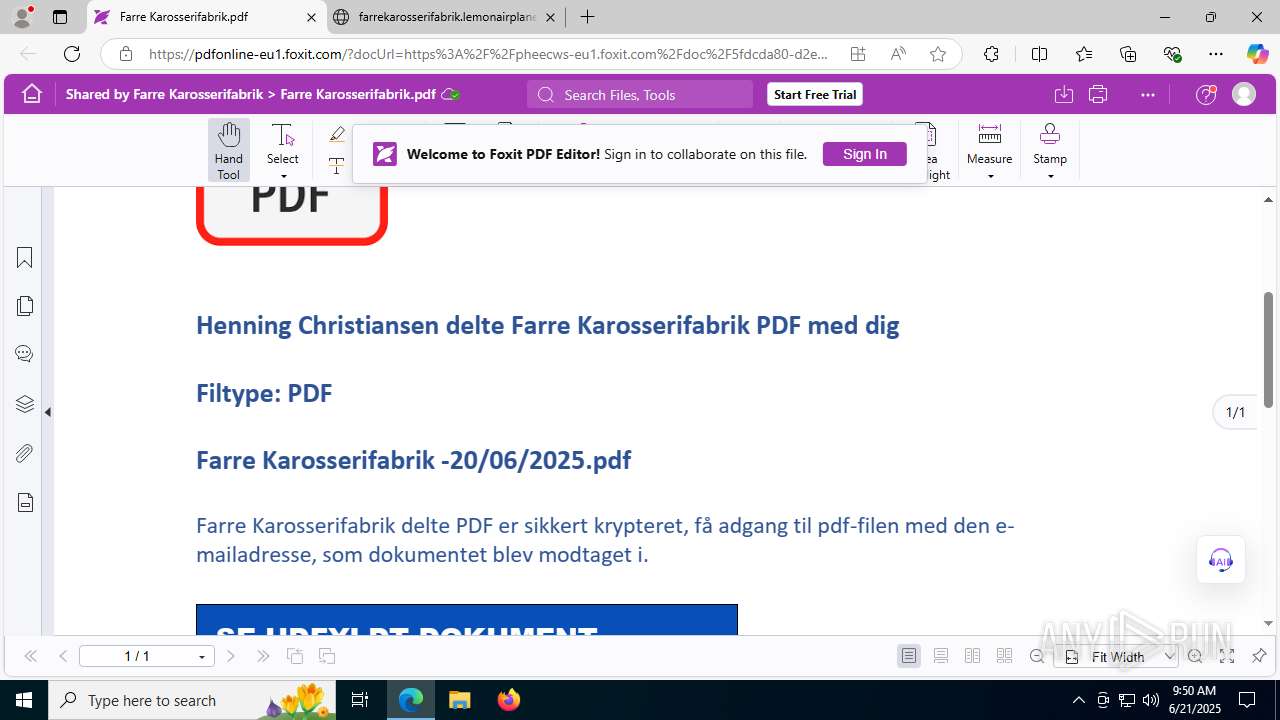Screen dimensions: 1280x720
Task: Enable single page view mode
Action: coord(909,656)
